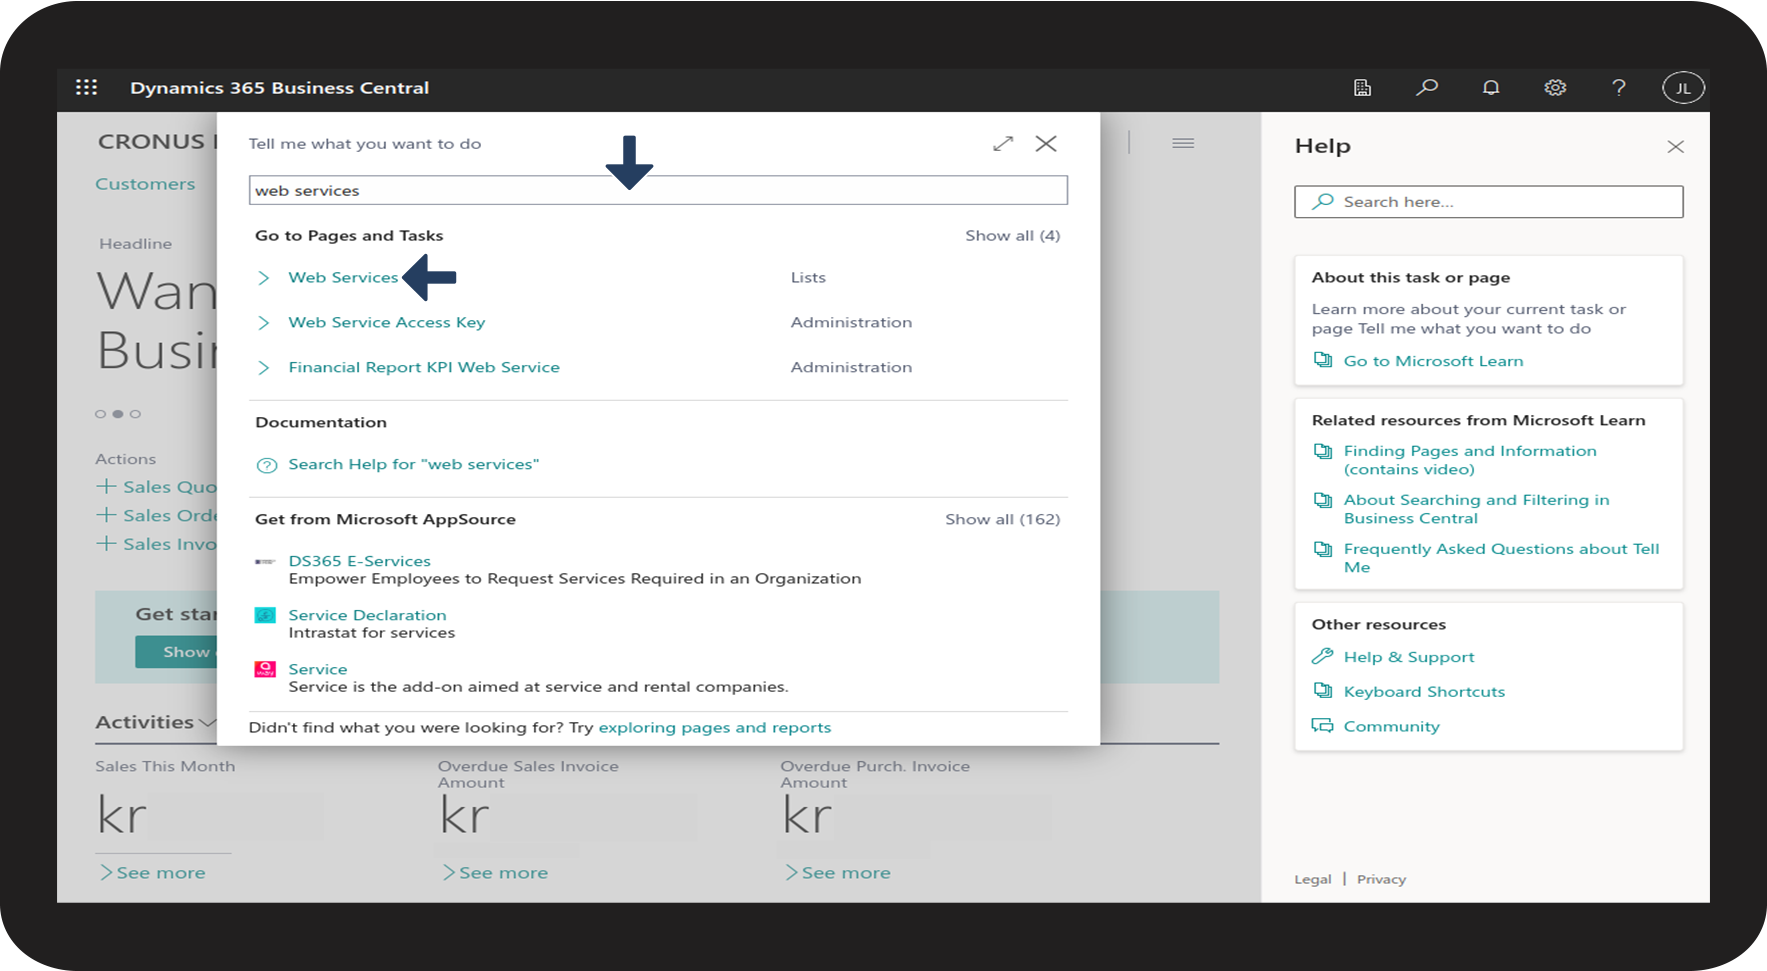Click the icon beside Go to Microsoft Learn

pyautogui.click(x=1323, y=360)
